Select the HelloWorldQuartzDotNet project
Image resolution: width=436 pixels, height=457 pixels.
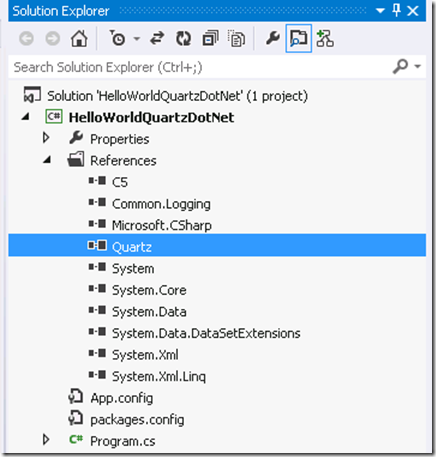[x=151, y=118]
